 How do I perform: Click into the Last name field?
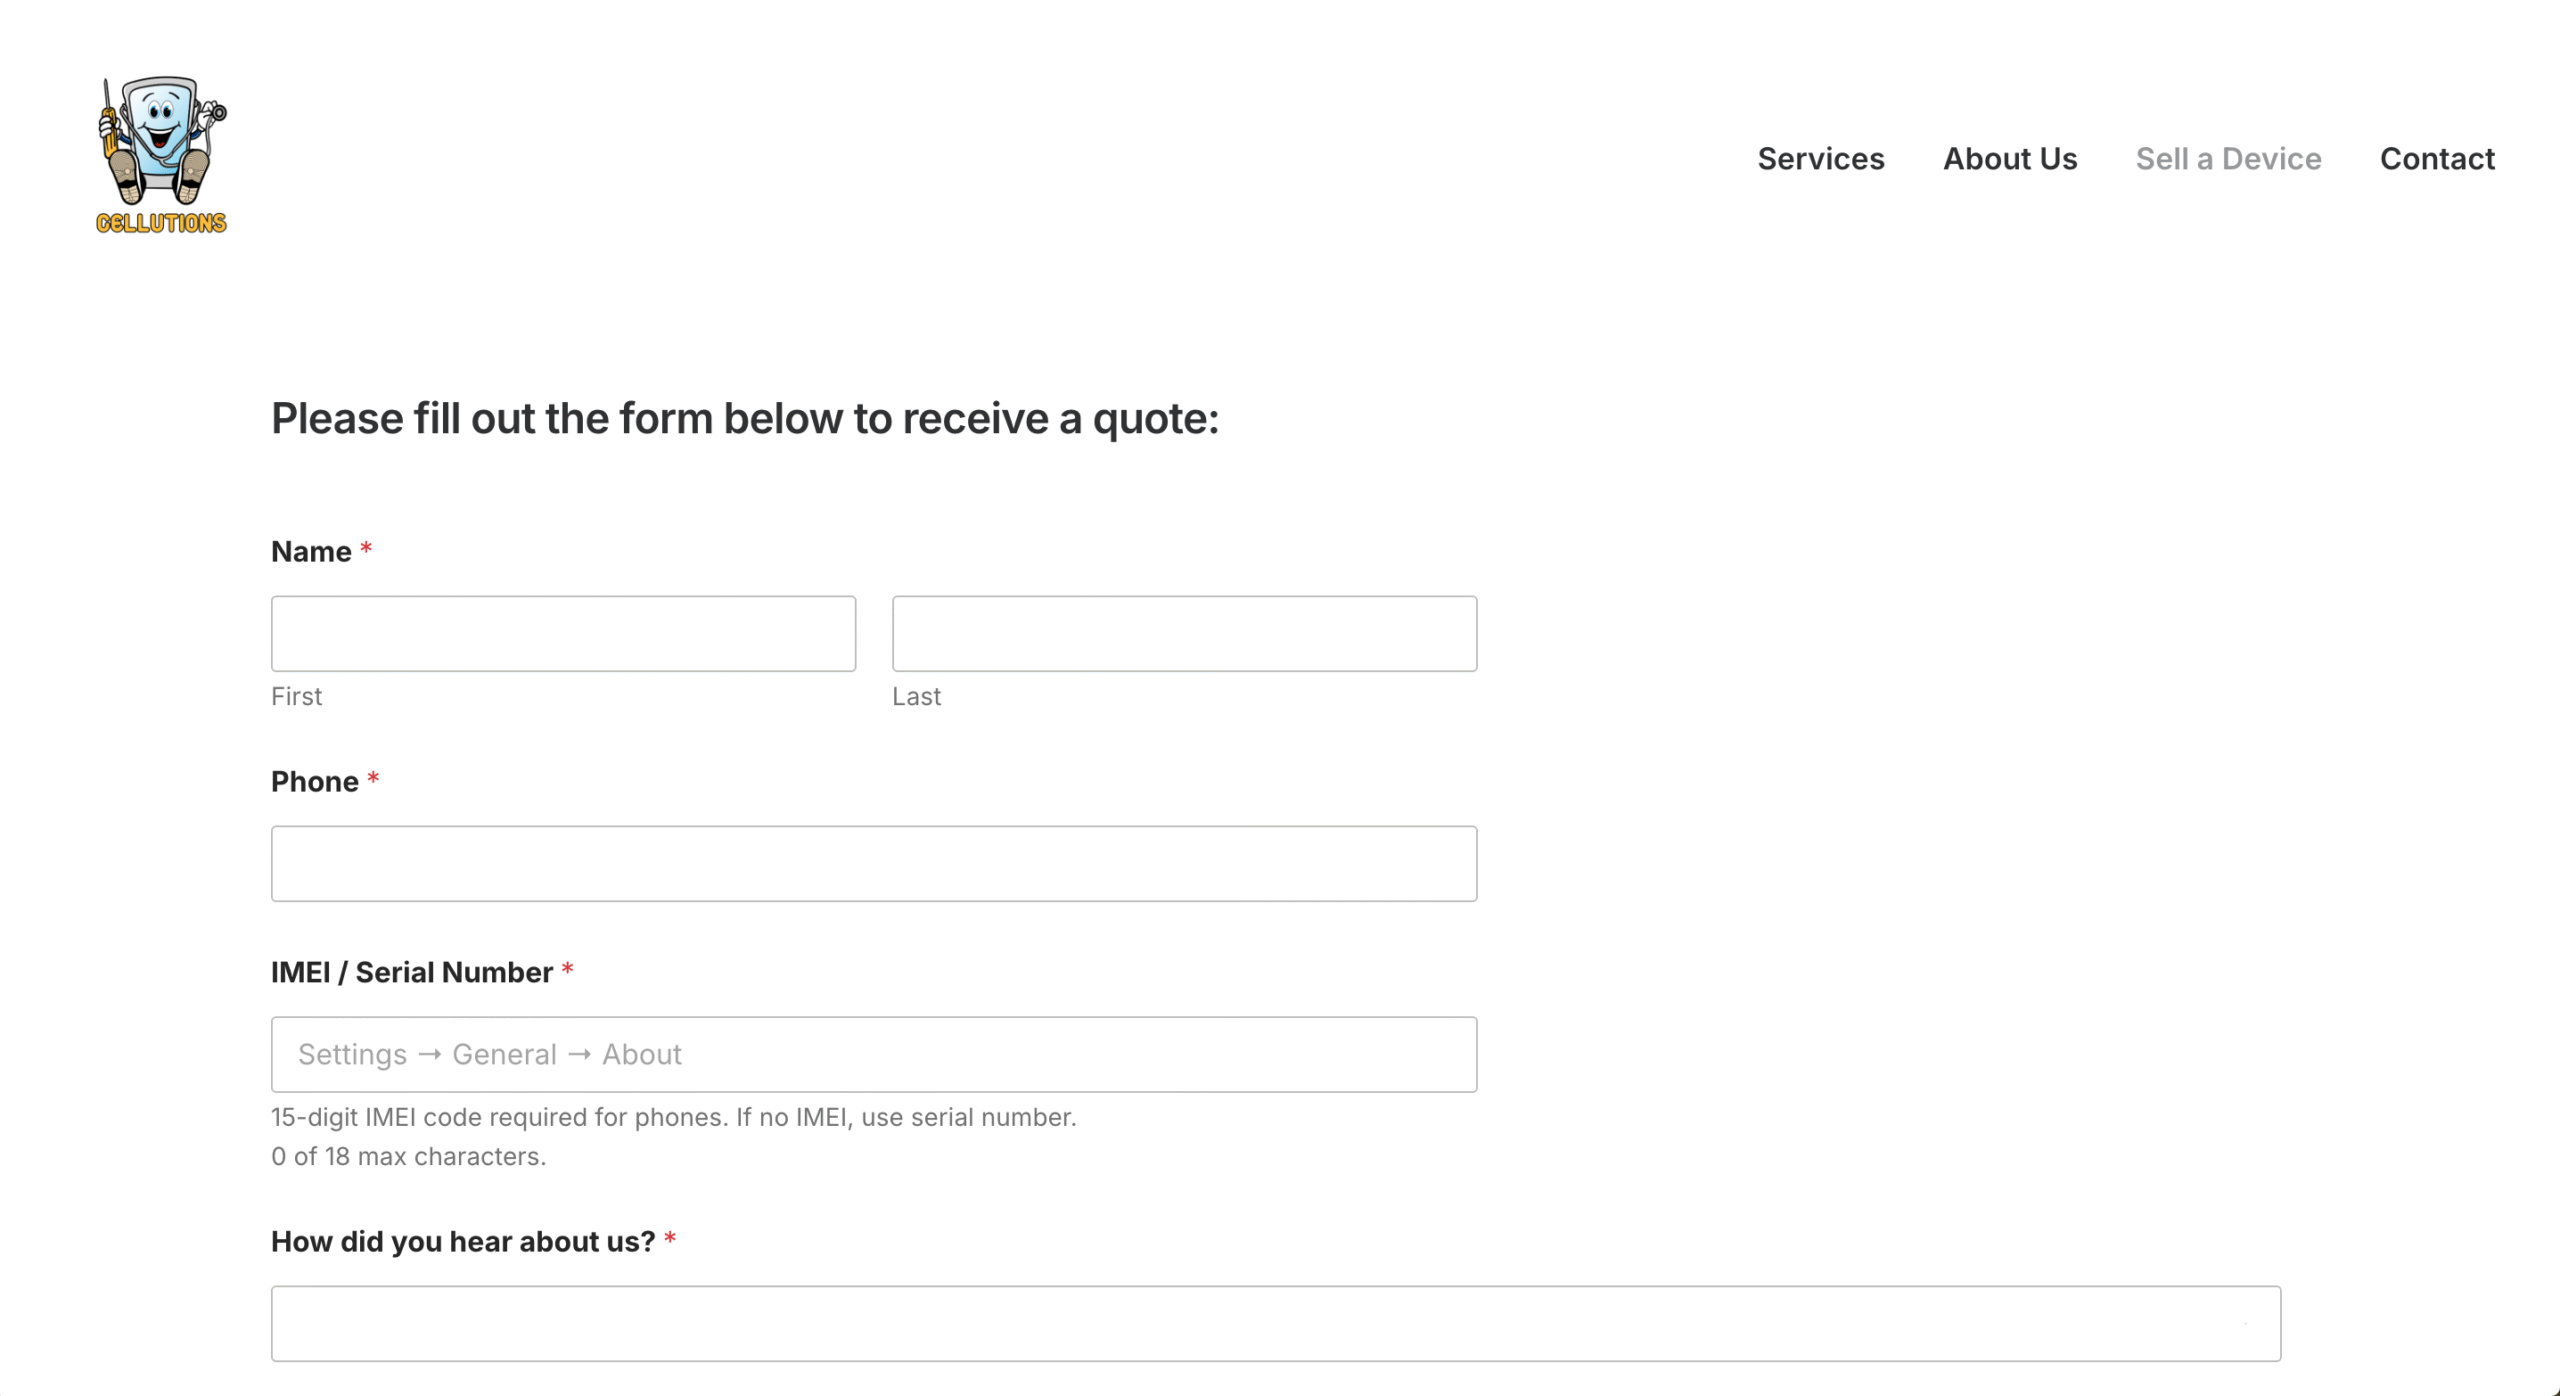pos(1184,634)
